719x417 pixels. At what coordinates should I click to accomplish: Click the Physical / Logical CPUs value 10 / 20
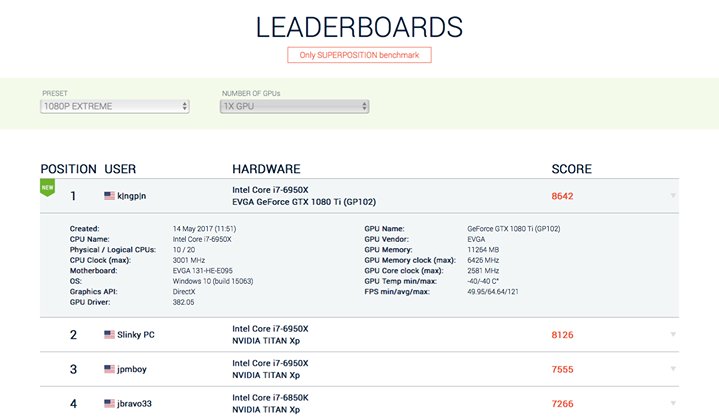184,250
